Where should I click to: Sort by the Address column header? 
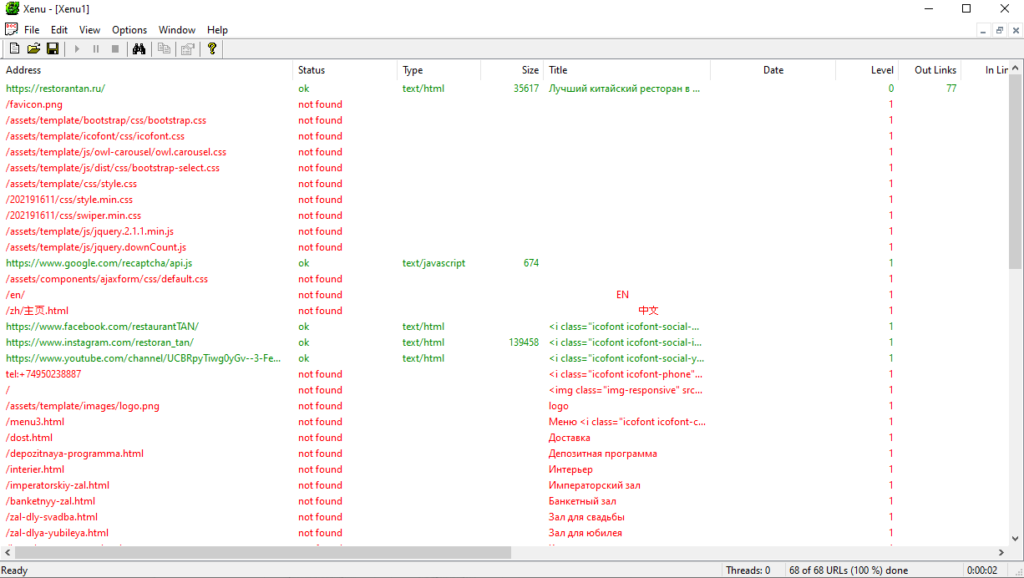[24, 70]
